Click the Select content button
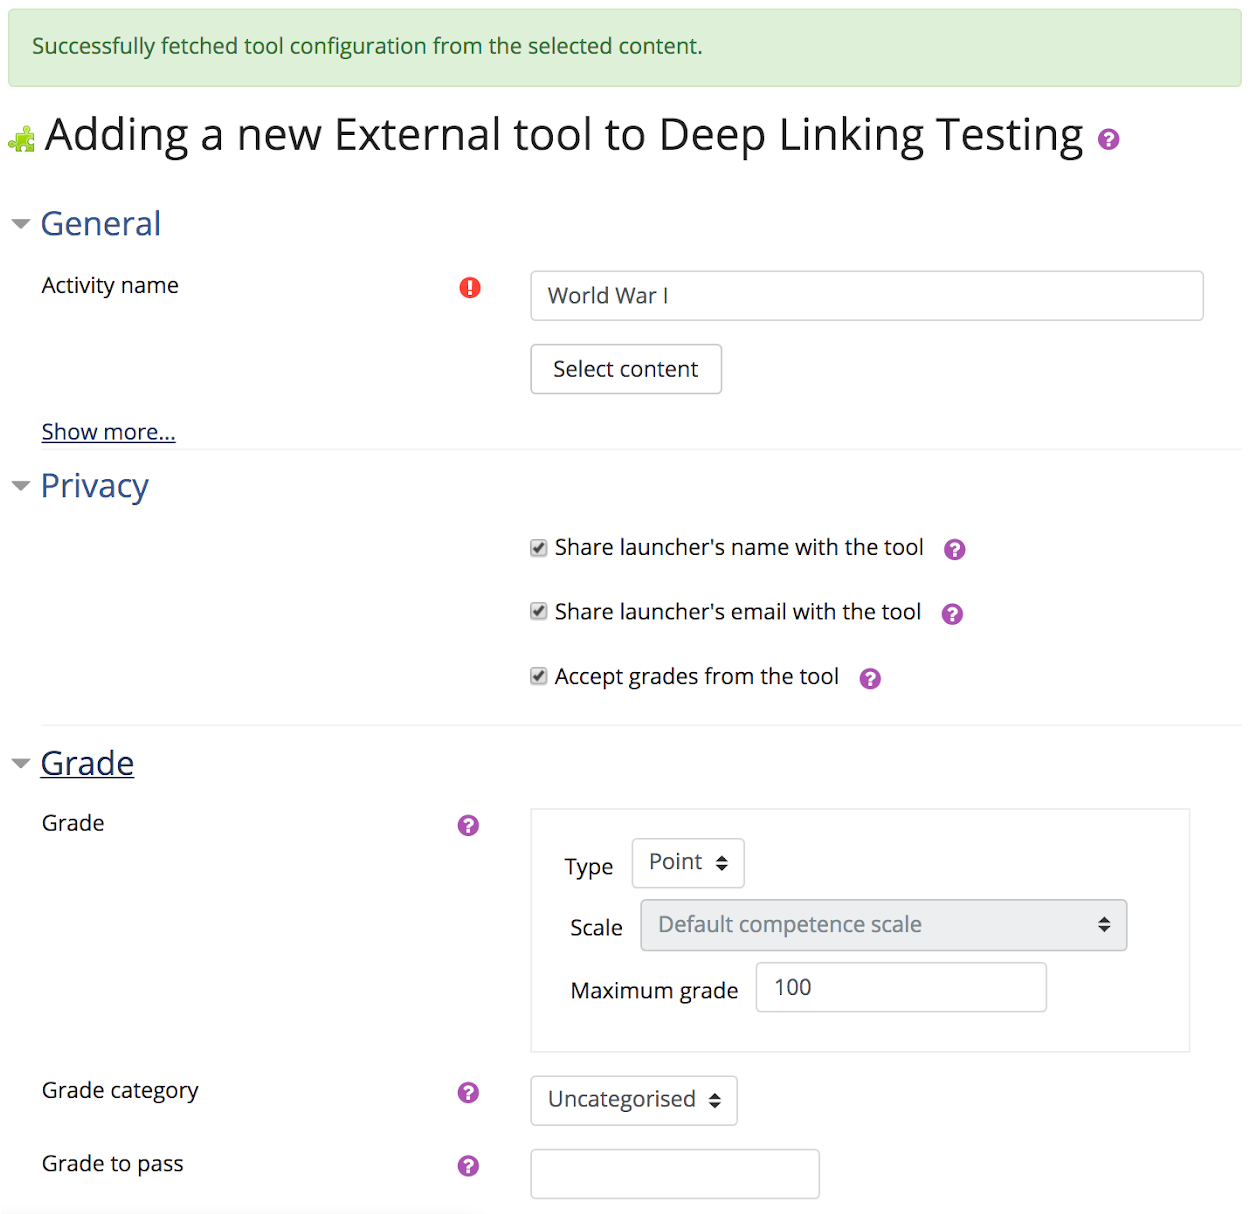The width and height of the screenshot is (1250, 1214). (626, 369)
